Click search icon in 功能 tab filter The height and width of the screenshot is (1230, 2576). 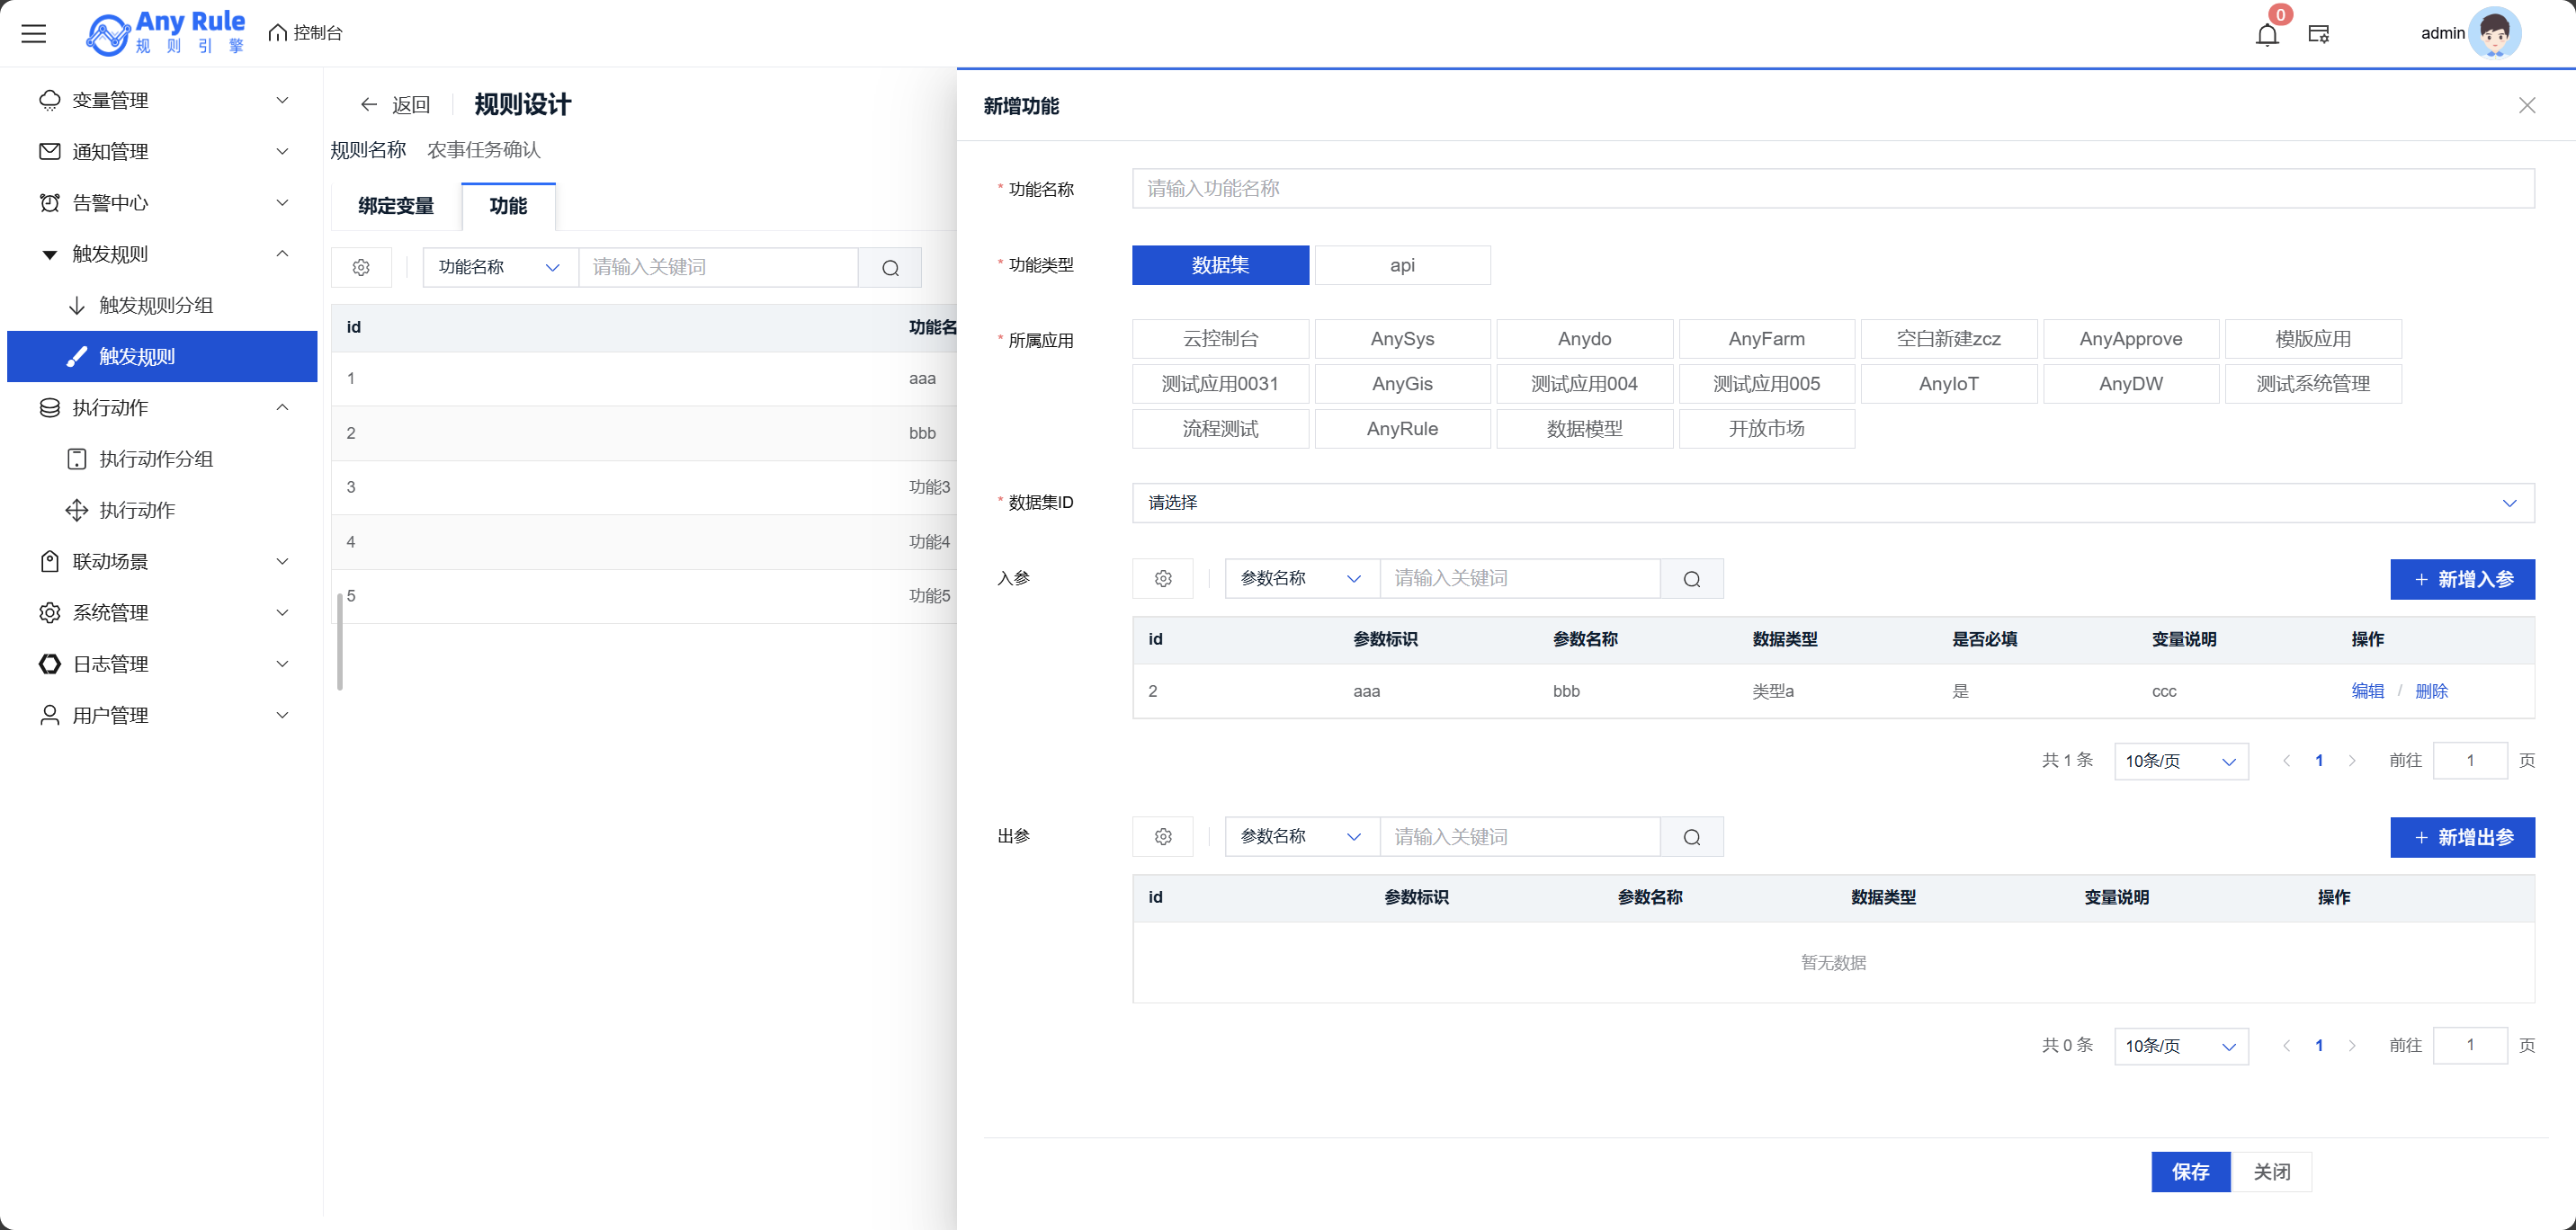[x=890, y=268]
